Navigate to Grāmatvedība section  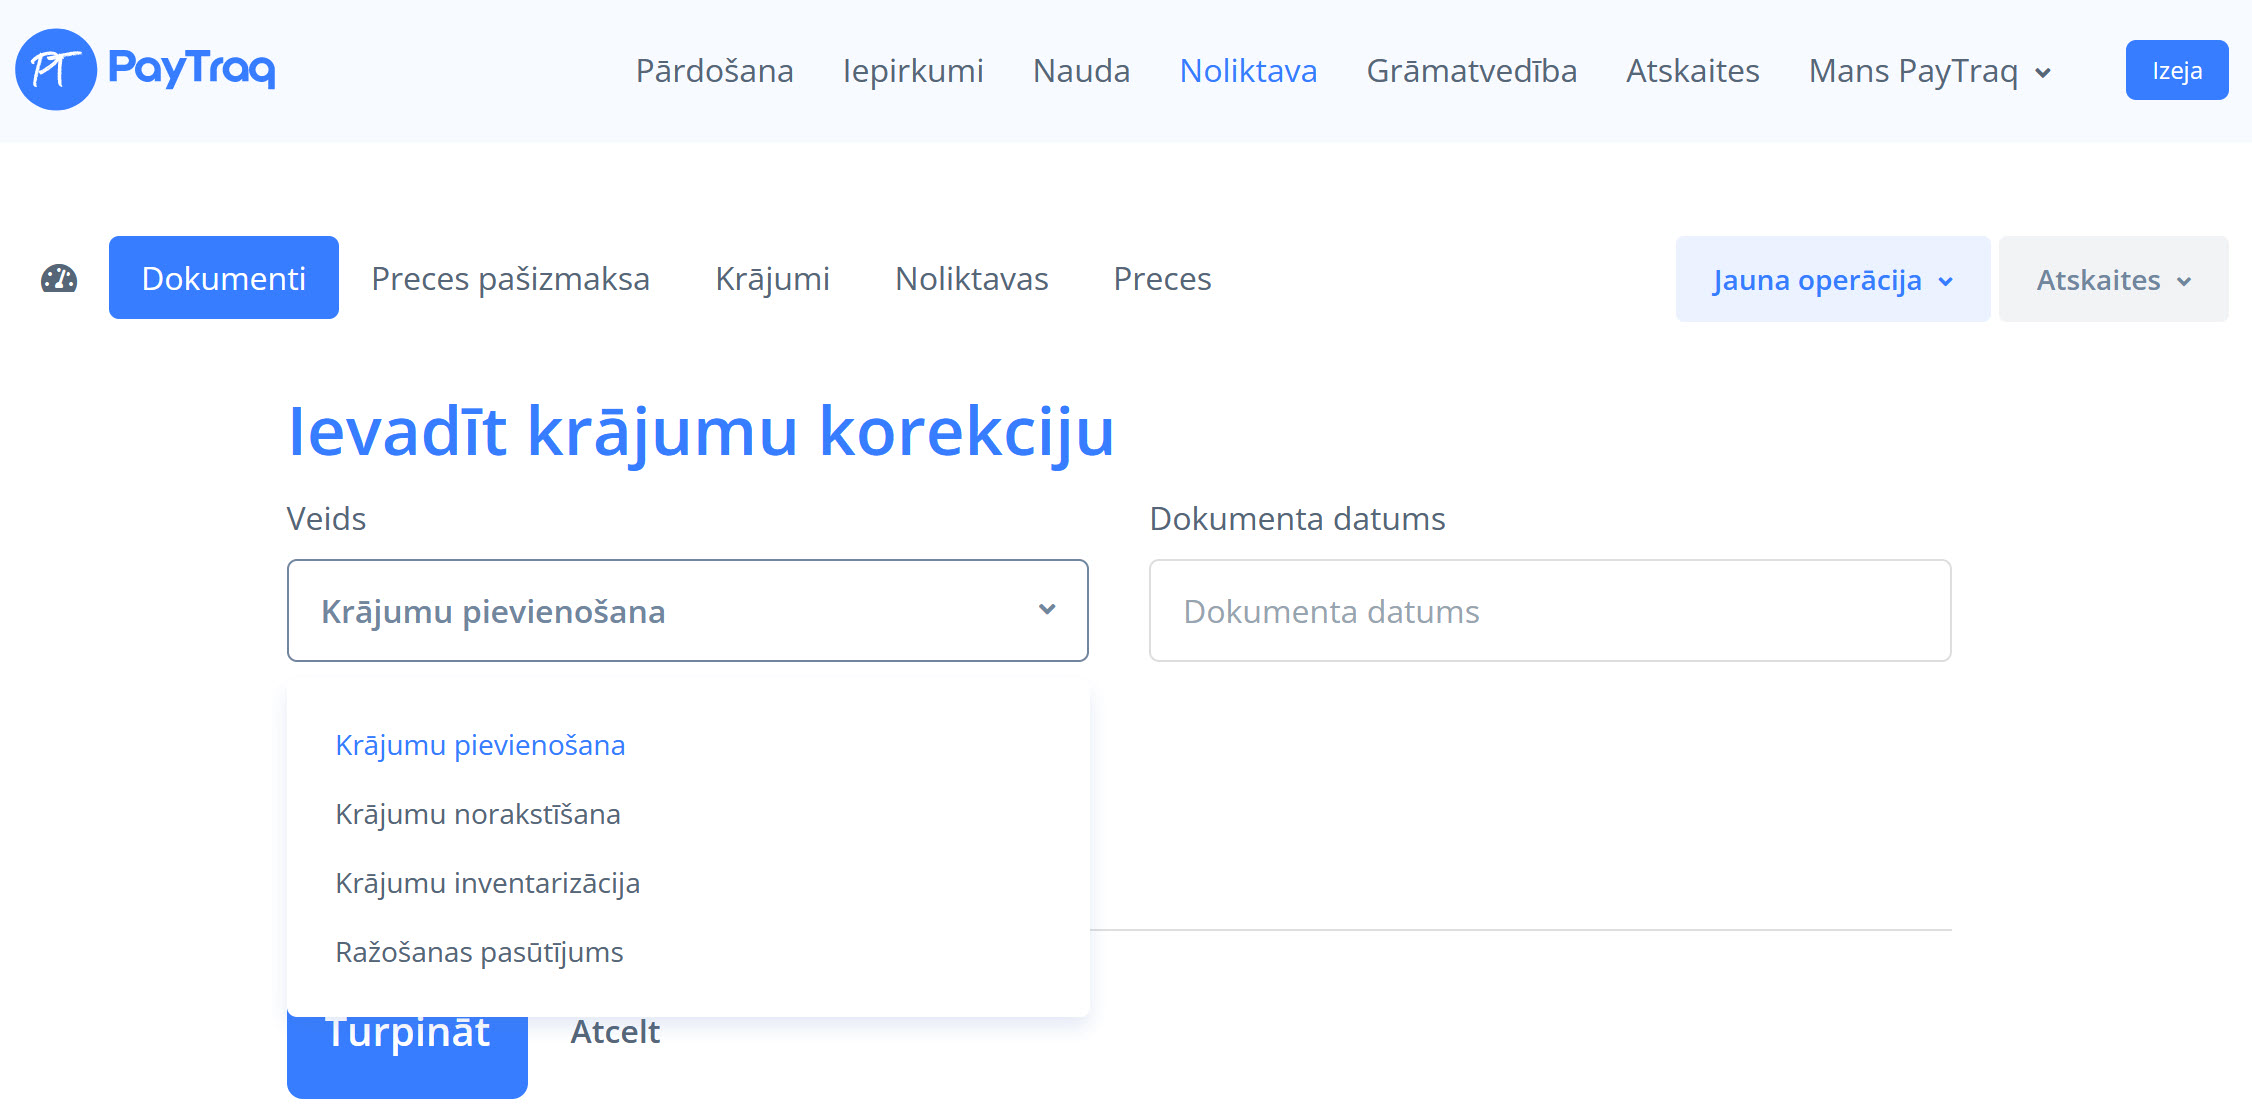point(1471,71)
